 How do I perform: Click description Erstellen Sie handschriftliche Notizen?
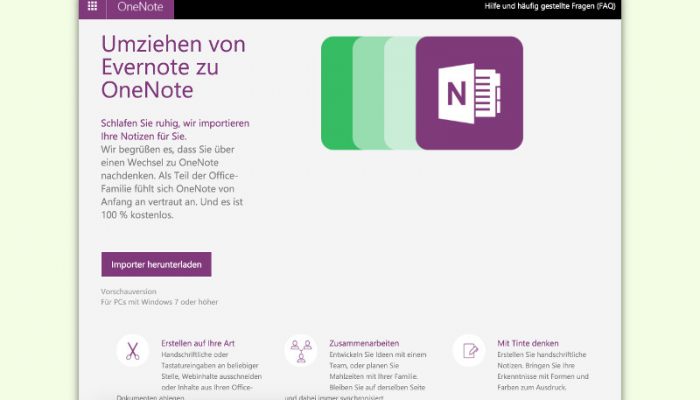coord(543,371)
